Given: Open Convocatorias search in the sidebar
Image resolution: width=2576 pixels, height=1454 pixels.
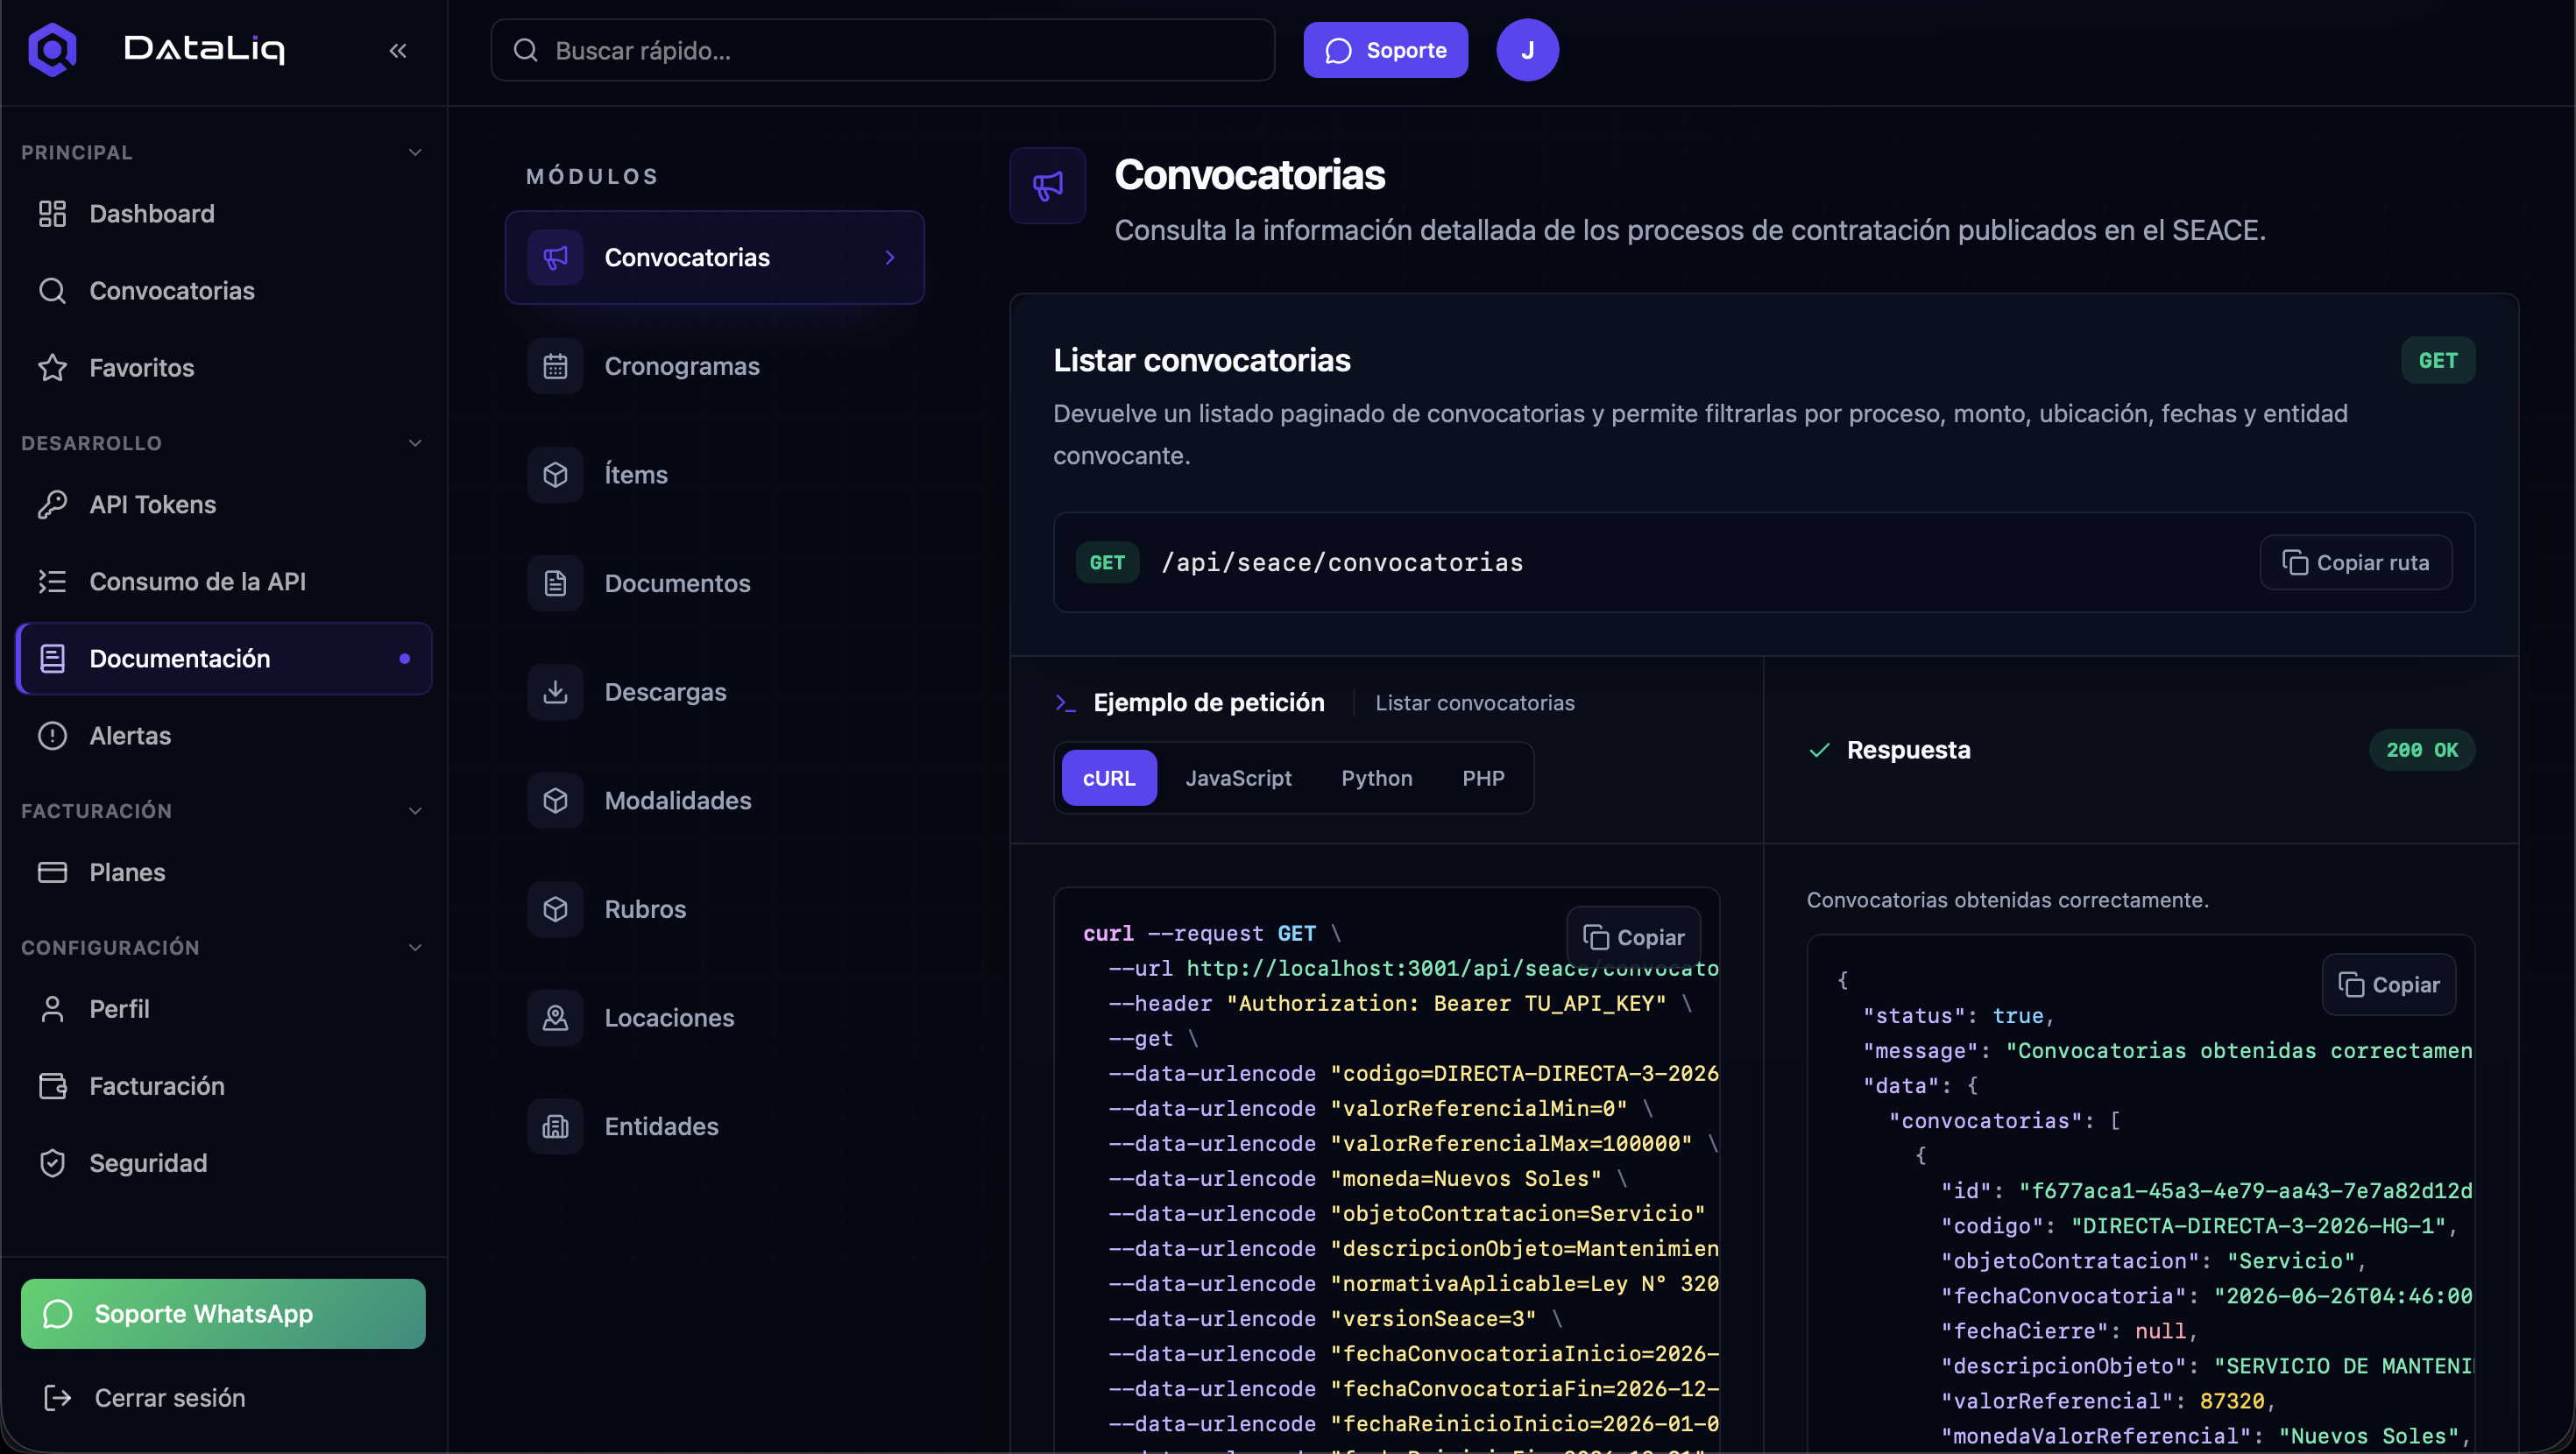Looking at the screenshot, I should pos(224,290).
